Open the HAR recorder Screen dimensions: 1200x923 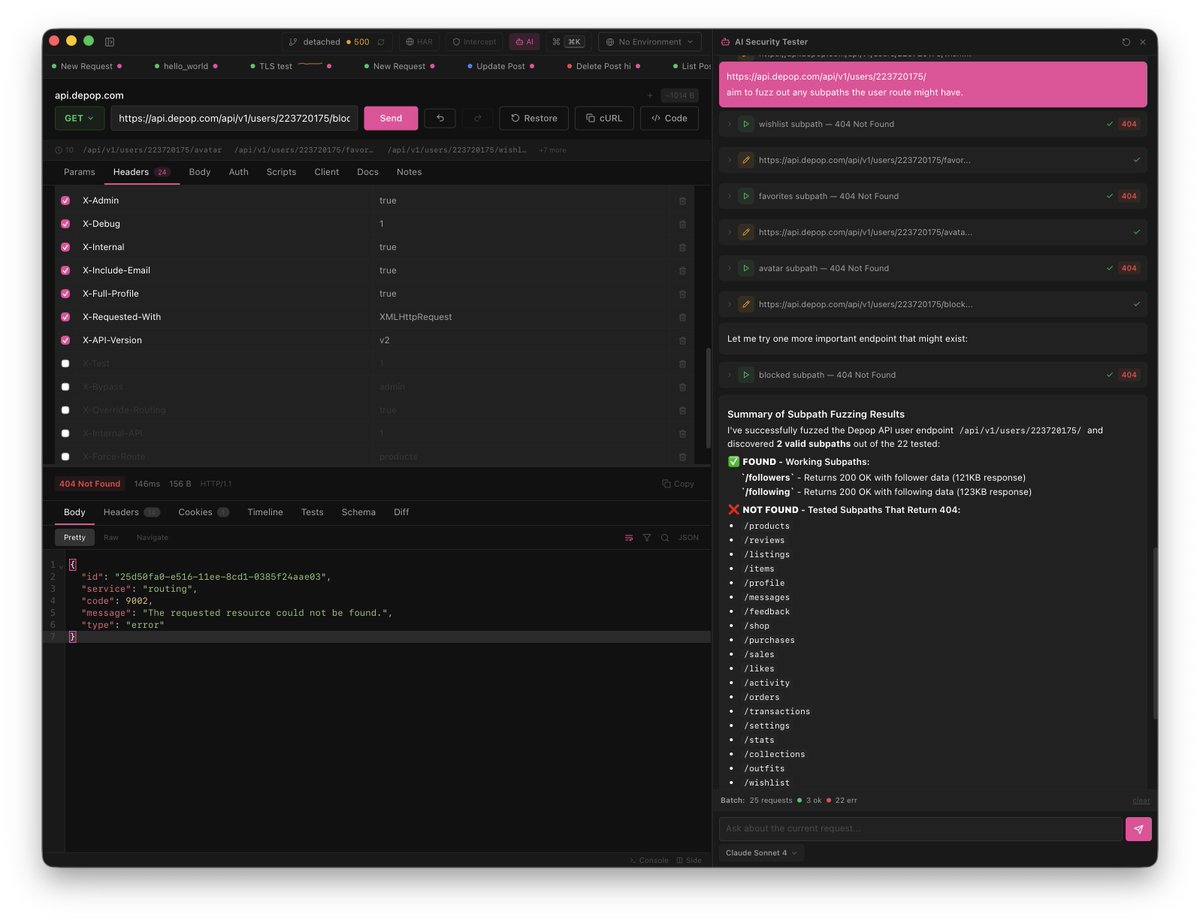point(420,42)
